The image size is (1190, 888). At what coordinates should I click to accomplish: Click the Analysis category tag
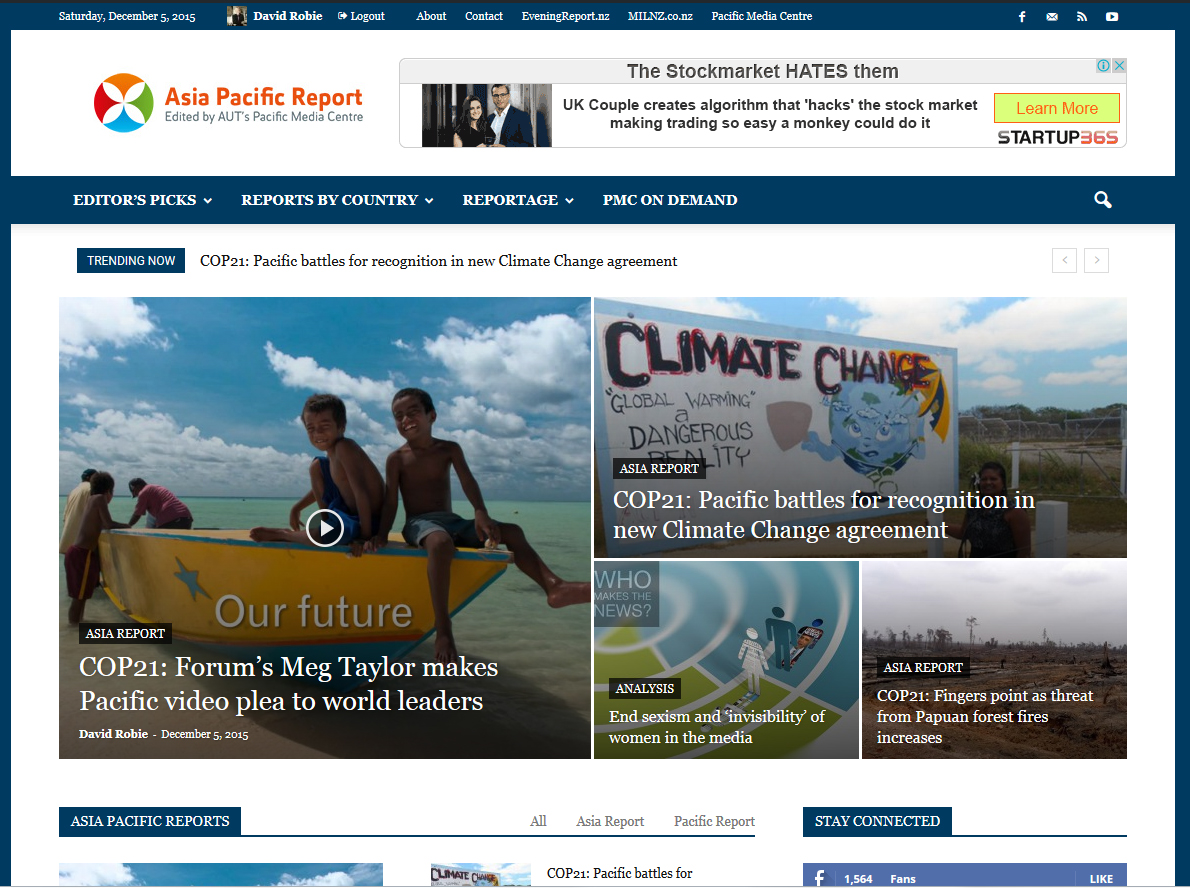tap(644, 688)
